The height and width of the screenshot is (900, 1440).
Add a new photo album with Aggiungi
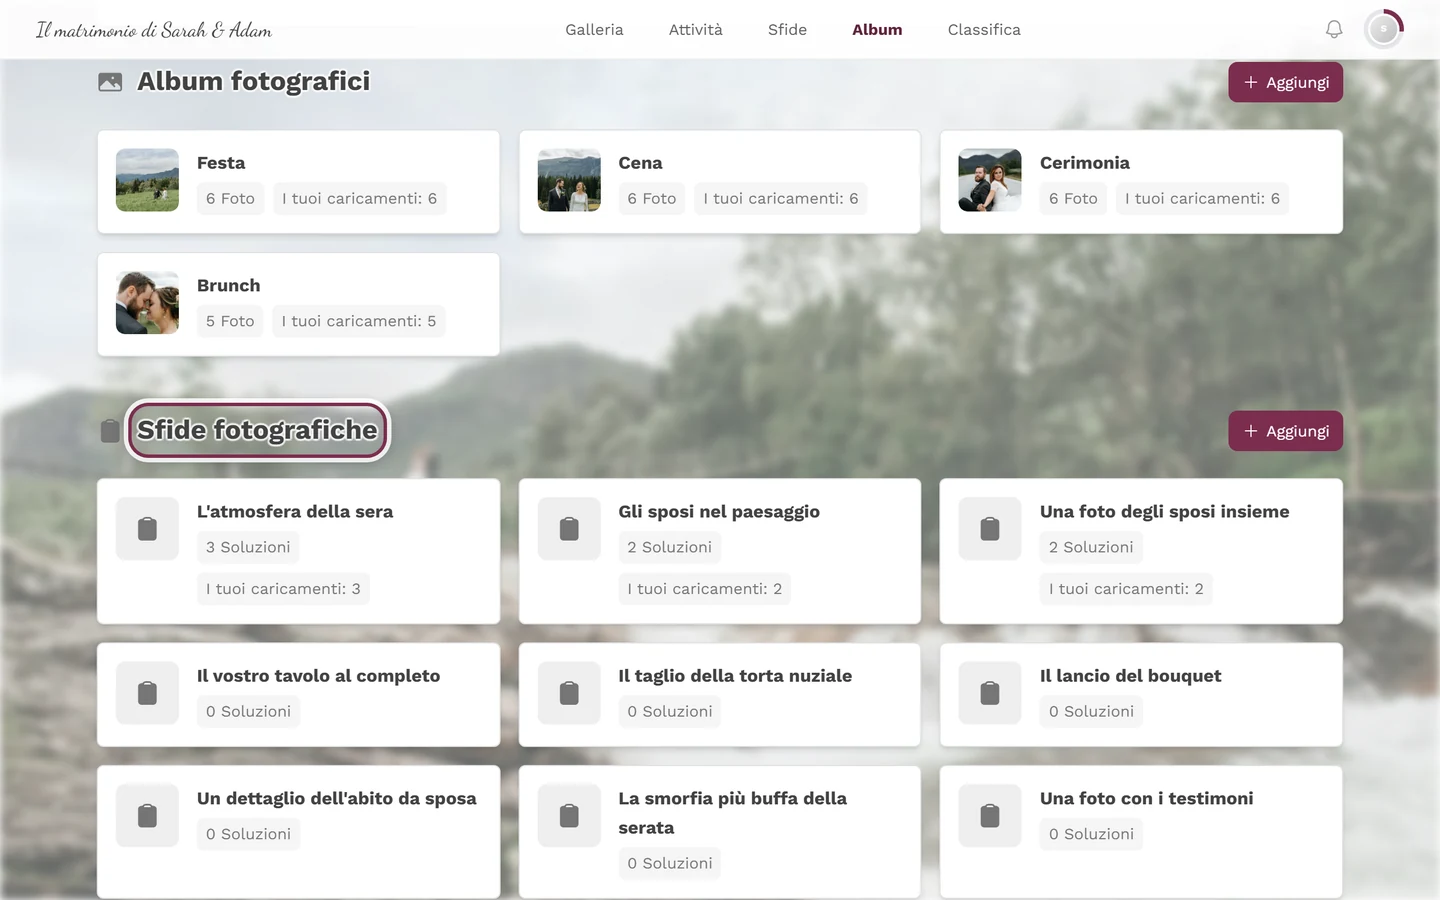[x=1285, y=82]
